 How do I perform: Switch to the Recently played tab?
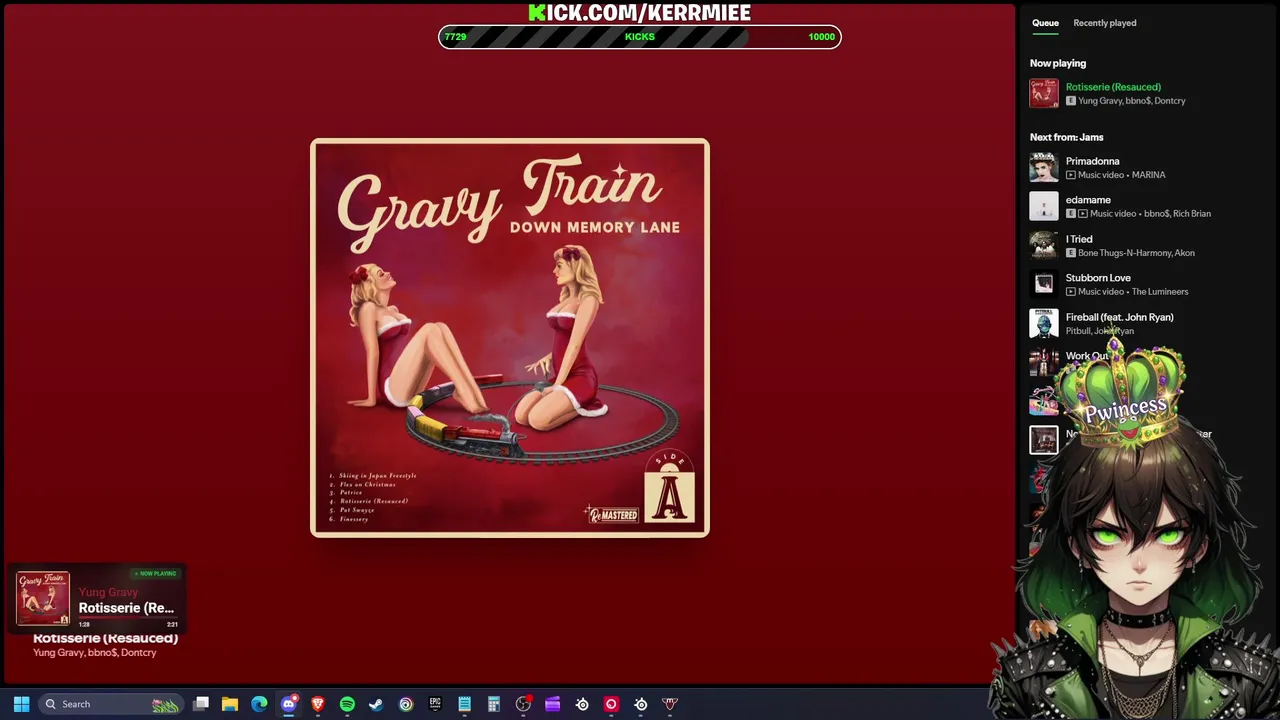pyautogui.click(x=1104, y=23)
